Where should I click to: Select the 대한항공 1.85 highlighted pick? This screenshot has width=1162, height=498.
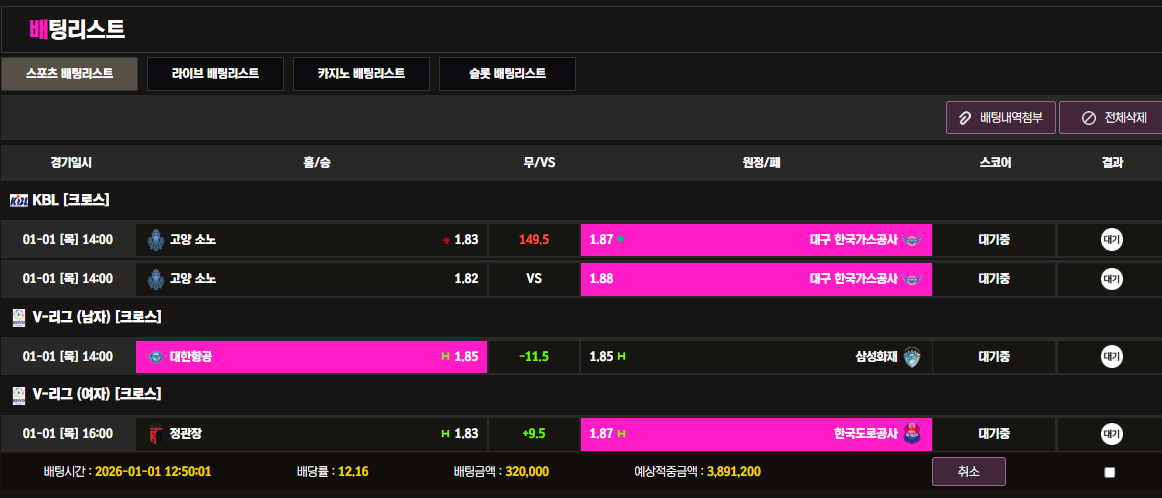pos(311,357)
